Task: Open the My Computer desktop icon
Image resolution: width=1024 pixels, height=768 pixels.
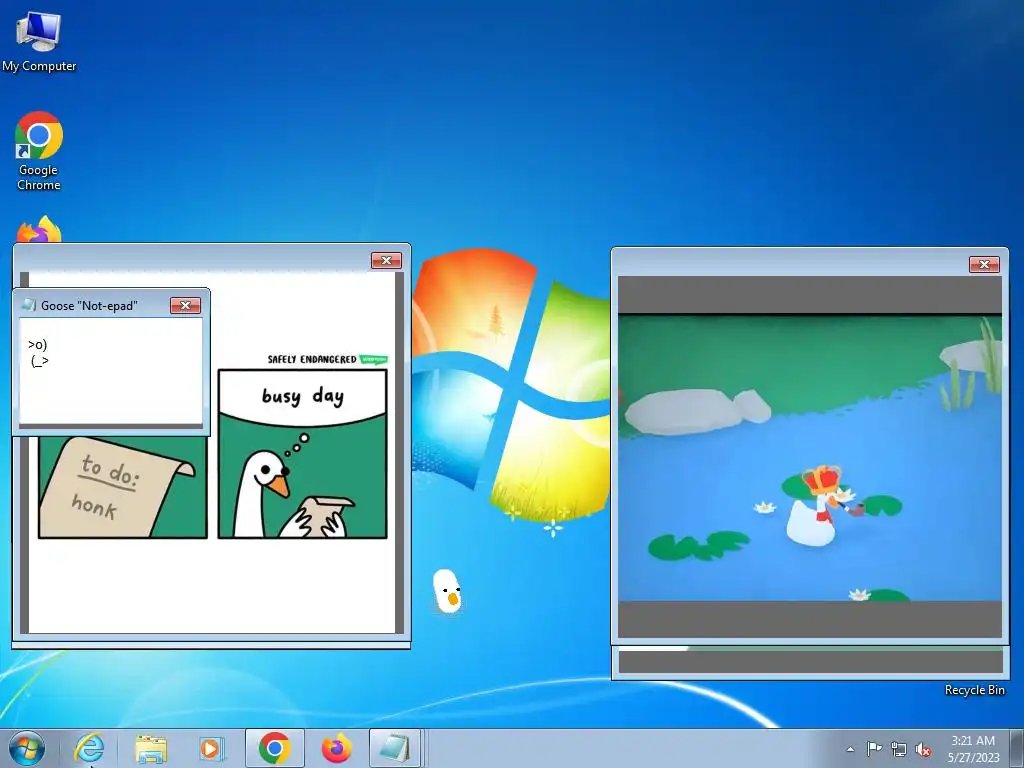Action: (39, 41)
